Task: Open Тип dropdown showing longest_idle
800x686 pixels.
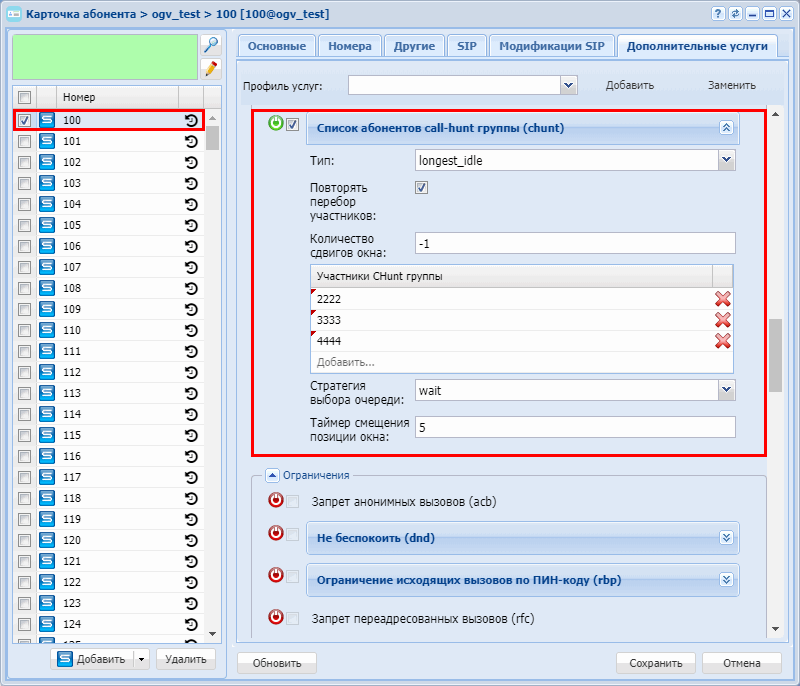Action: click(x=727, y=160)
